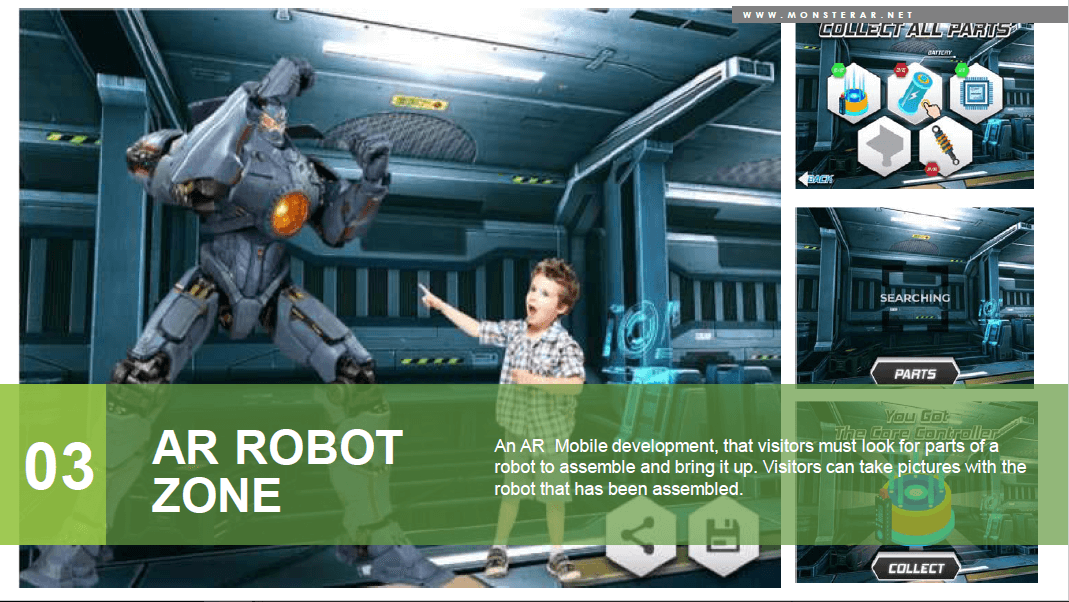Image resolution: width=1069 pixels, height=602 pixels.
Task: Open the PARTS button on searching screen
Action: click(915, 373)
